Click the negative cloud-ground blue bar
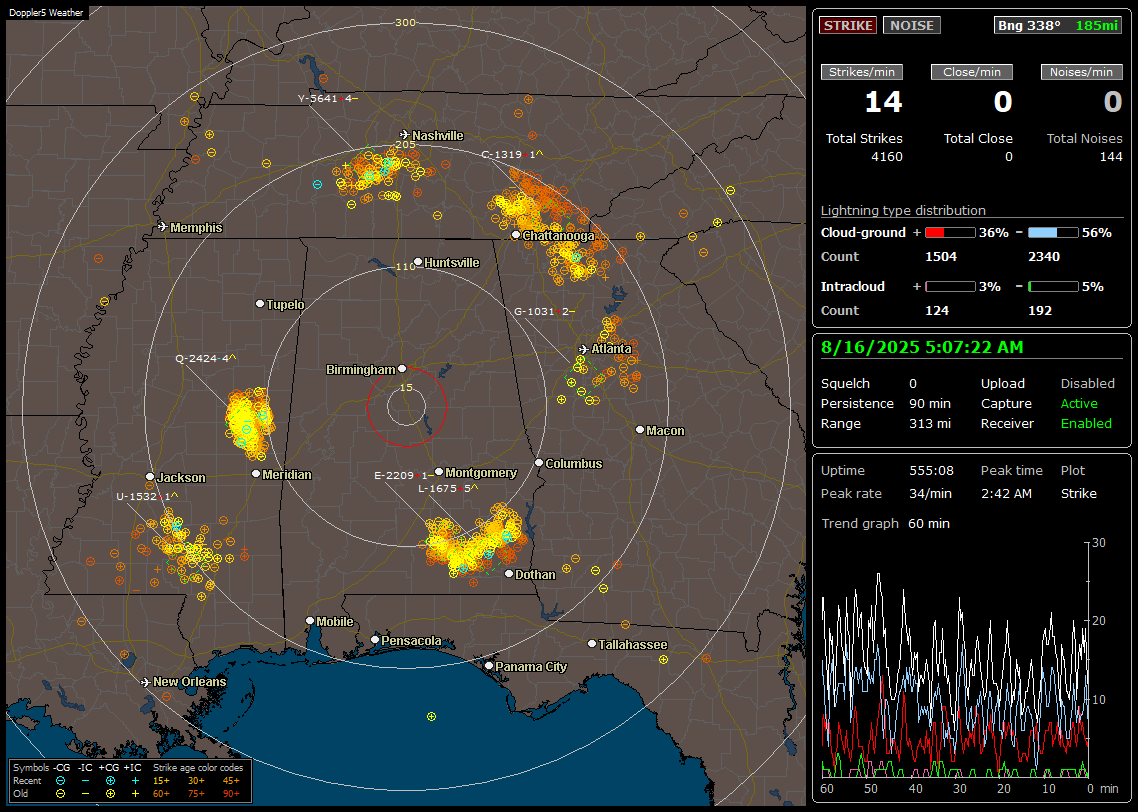The height and width of the screenshot is (812, 1138). click(x=1053, y=233)
